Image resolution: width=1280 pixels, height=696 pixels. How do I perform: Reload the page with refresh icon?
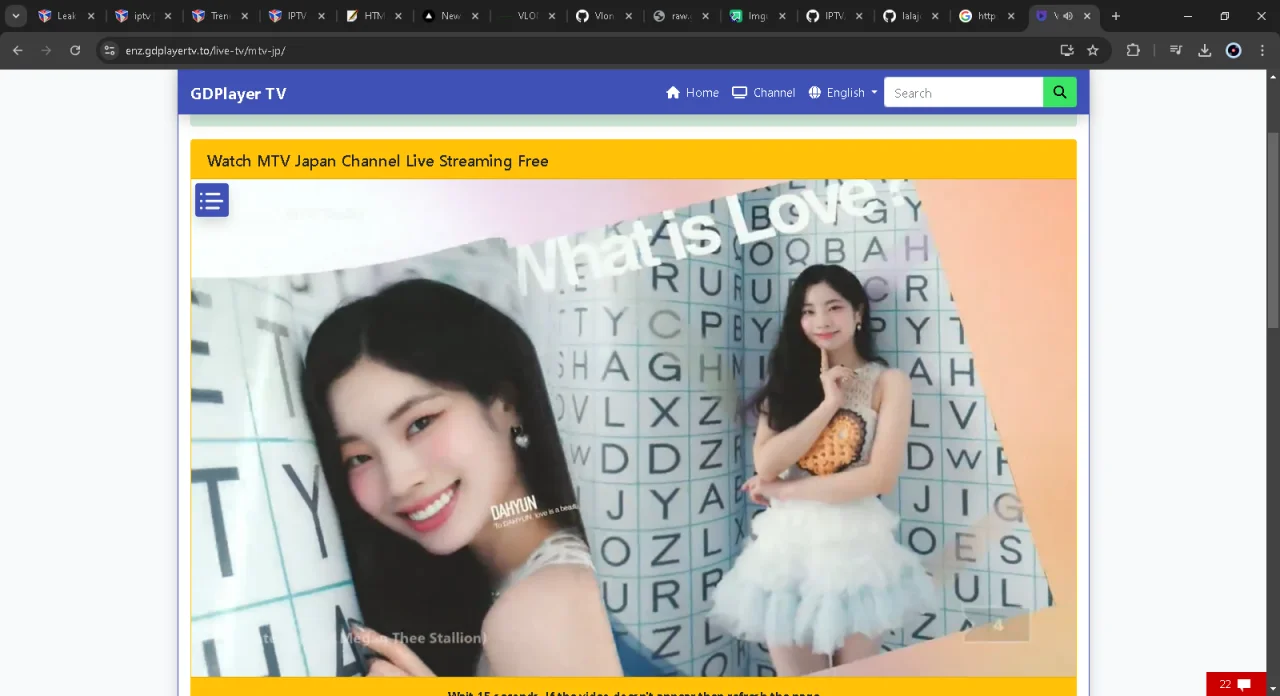pos(75,50)
